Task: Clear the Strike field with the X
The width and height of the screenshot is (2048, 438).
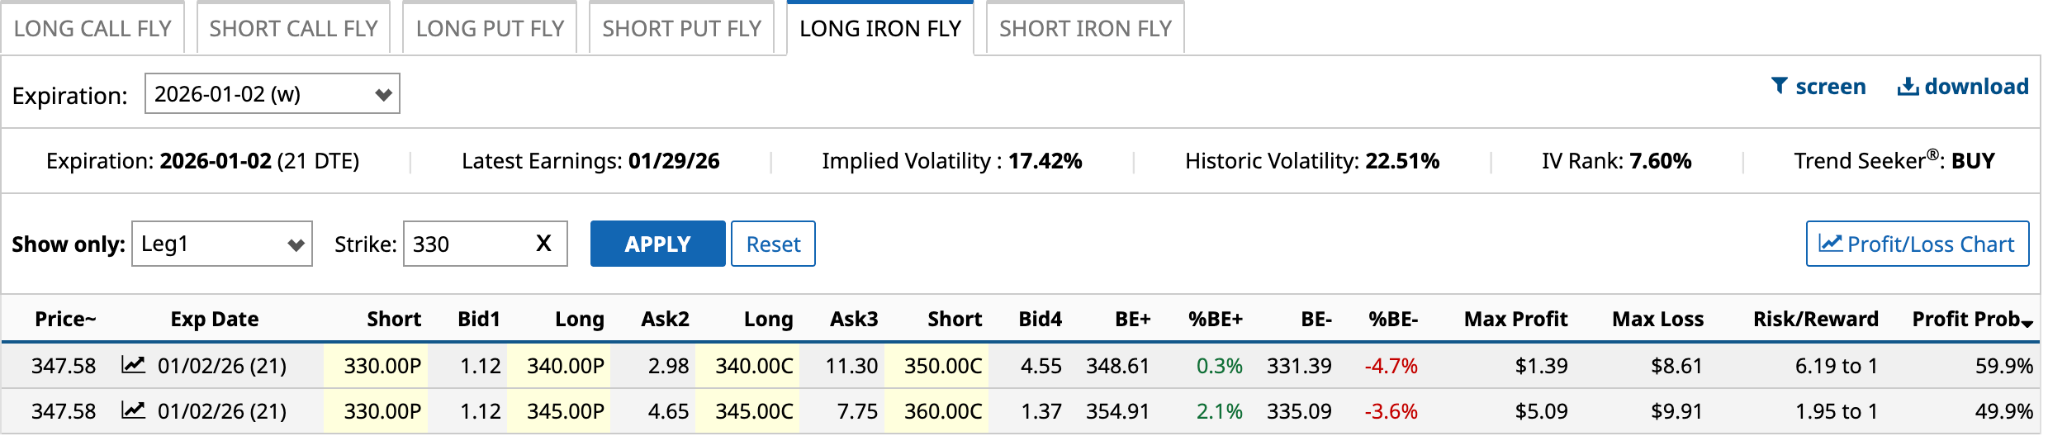Action: tap(543, 243)
